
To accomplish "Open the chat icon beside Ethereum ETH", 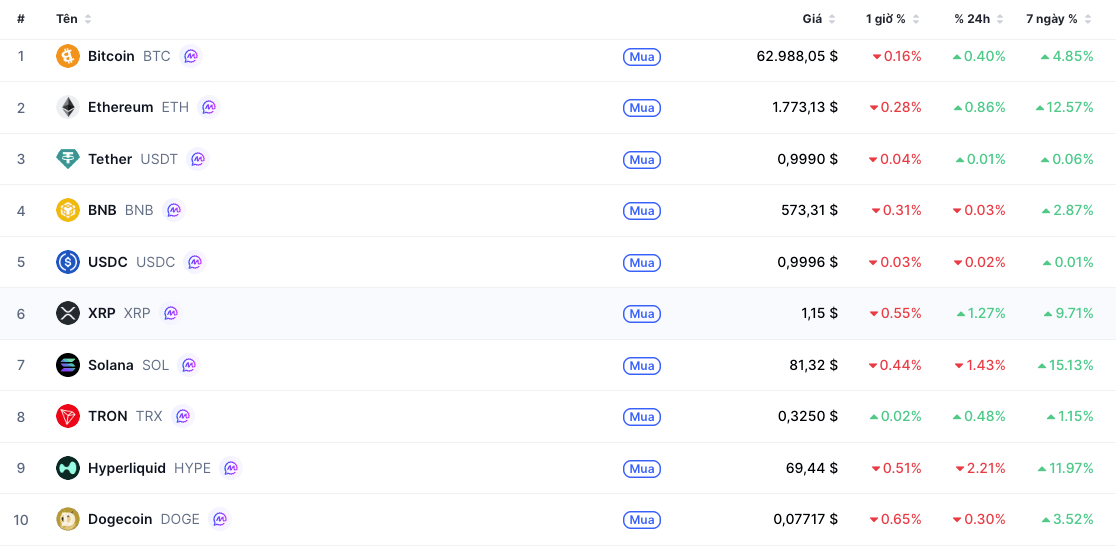I will (209, 107).
